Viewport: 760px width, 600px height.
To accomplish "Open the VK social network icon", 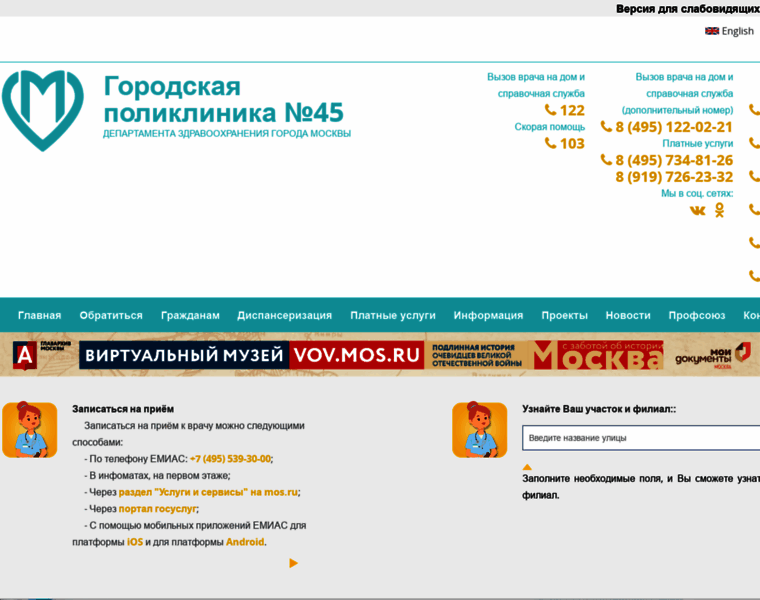I will point(697,210).
